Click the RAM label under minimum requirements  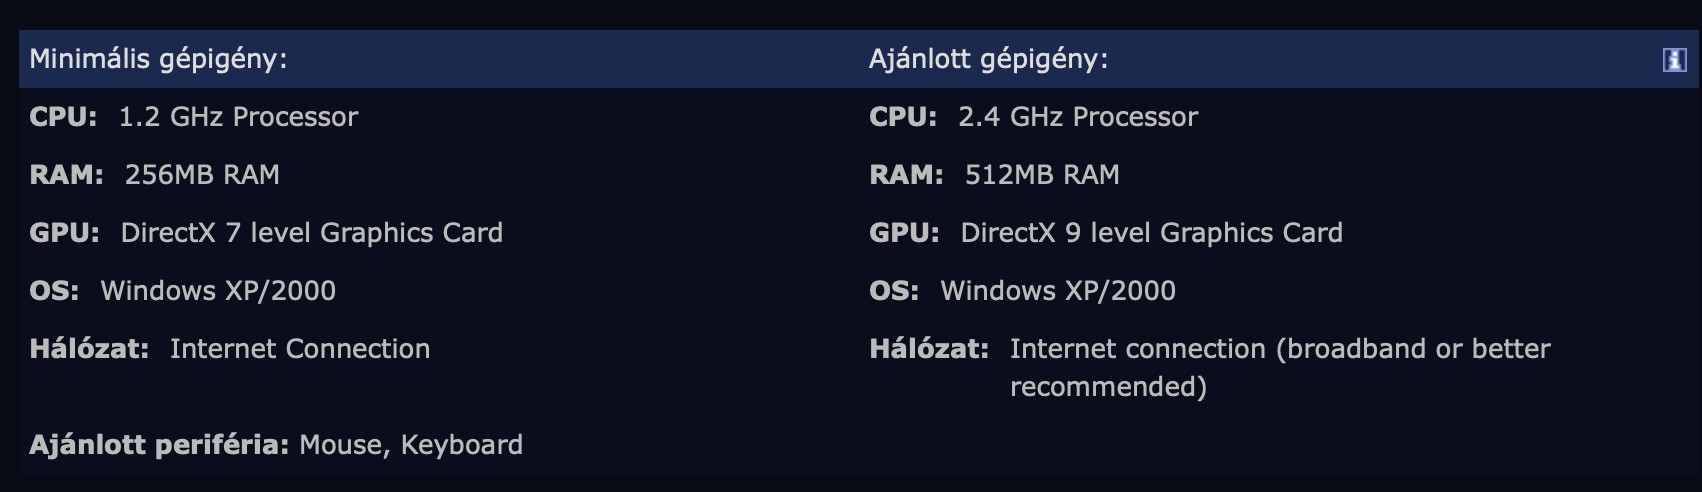click(x=66, y=175)
